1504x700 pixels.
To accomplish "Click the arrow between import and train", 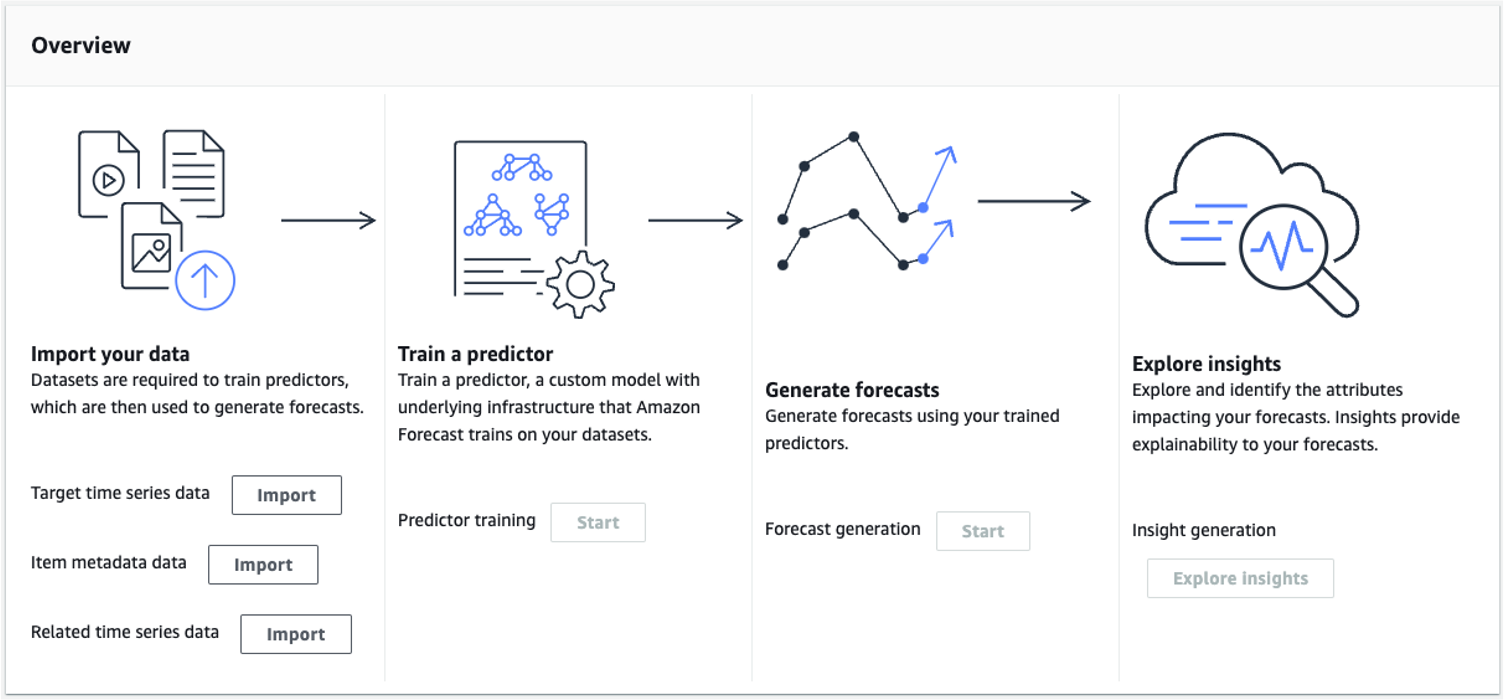I will [x=329, y=220].
